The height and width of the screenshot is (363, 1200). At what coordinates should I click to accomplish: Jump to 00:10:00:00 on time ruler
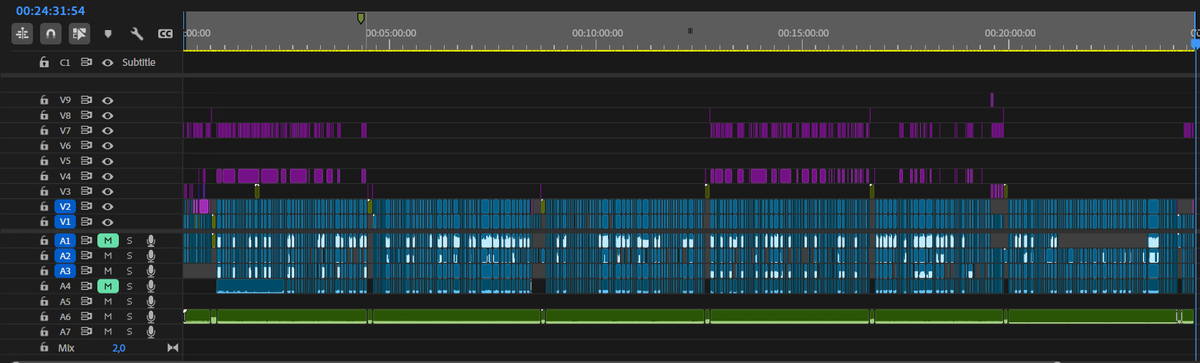(598, 32)
